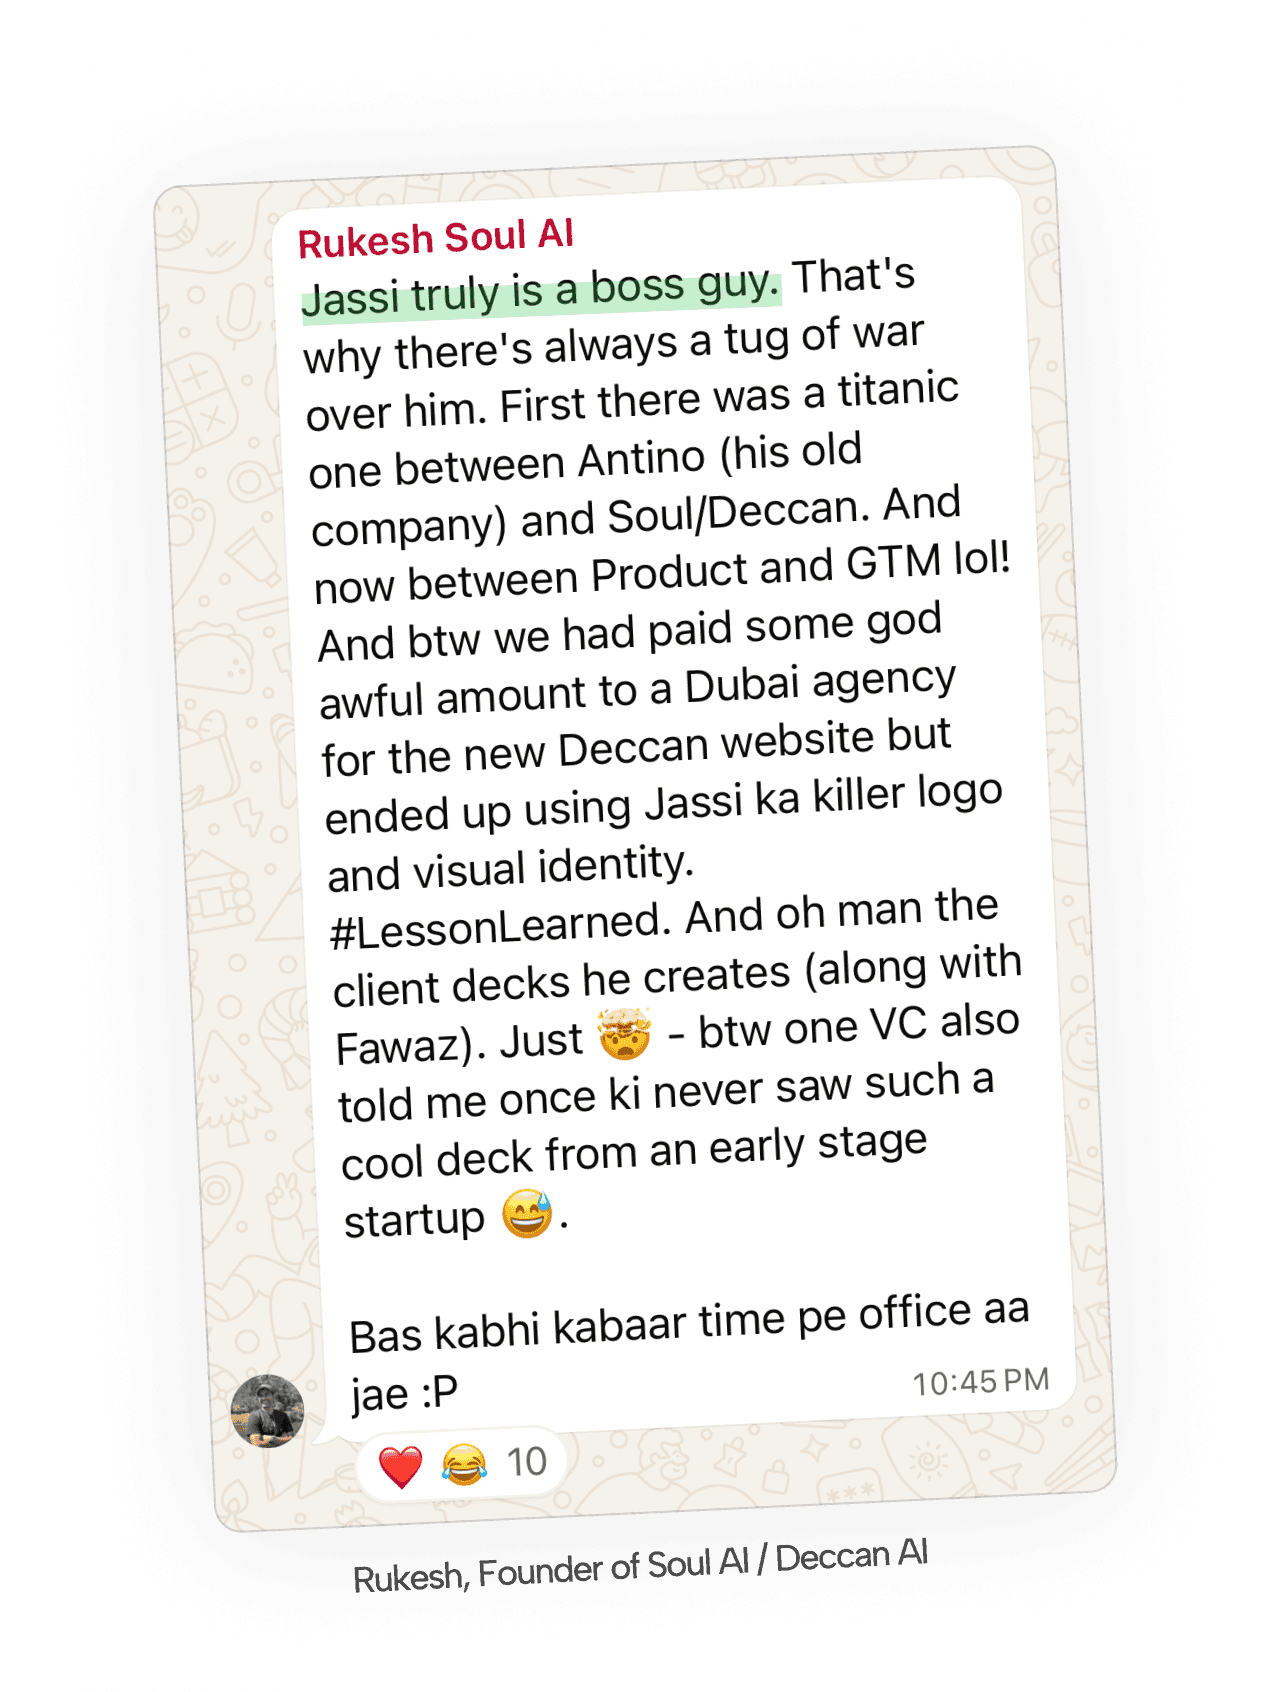
Task: Click the exploding head emoji after Just
Action: [625, 1035]
